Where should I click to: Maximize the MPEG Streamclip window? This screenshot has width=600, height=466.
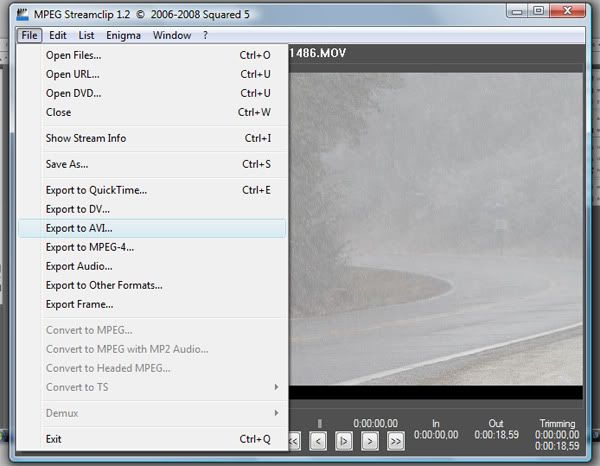coord(538,11)
